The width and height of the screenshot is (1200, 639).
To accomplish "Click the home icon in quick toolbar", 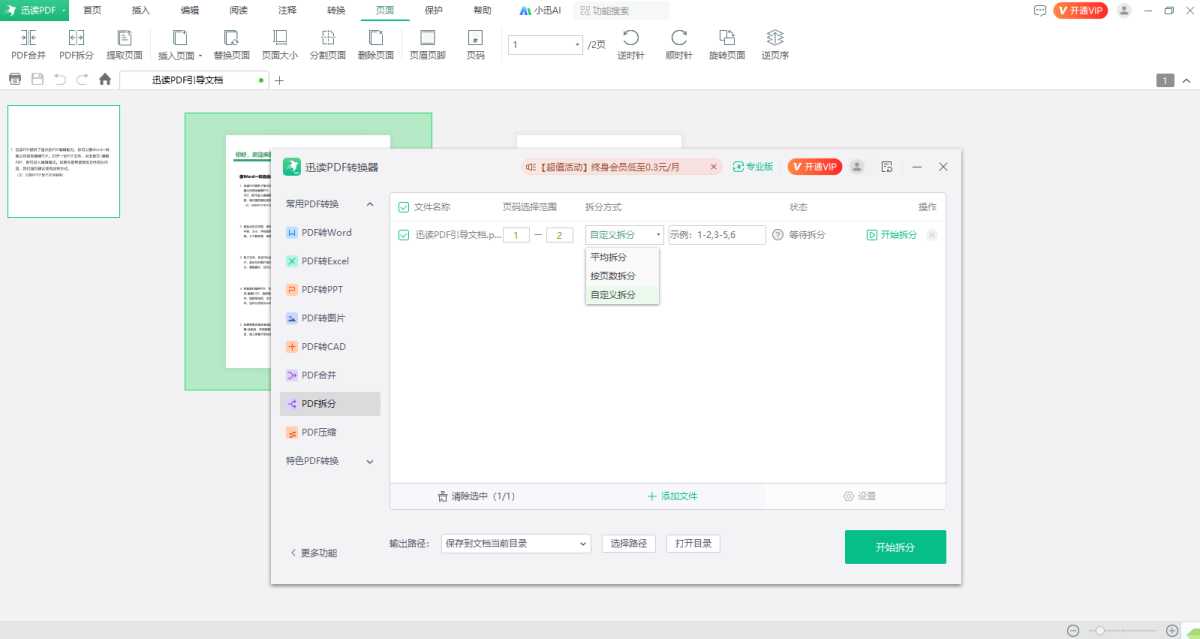I will (x=105, y=79).
